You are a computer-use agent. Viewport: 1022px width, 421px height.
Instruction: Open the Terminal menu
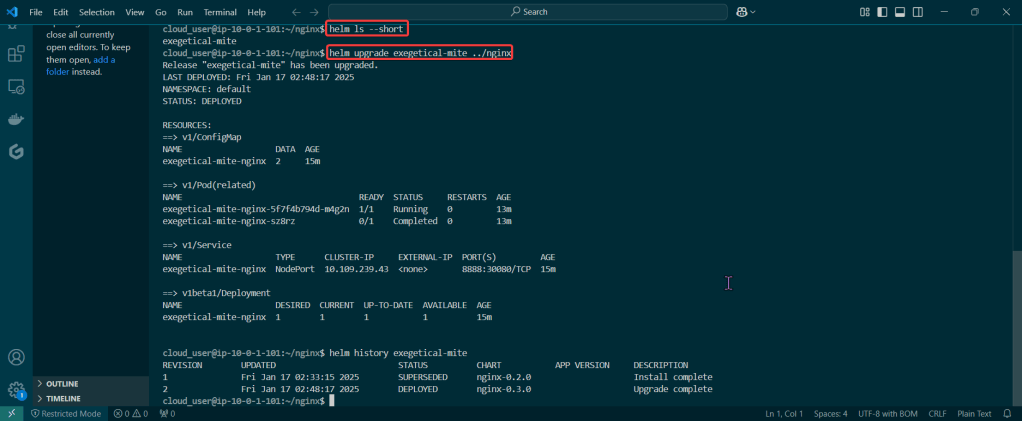(x=222, y=12)
